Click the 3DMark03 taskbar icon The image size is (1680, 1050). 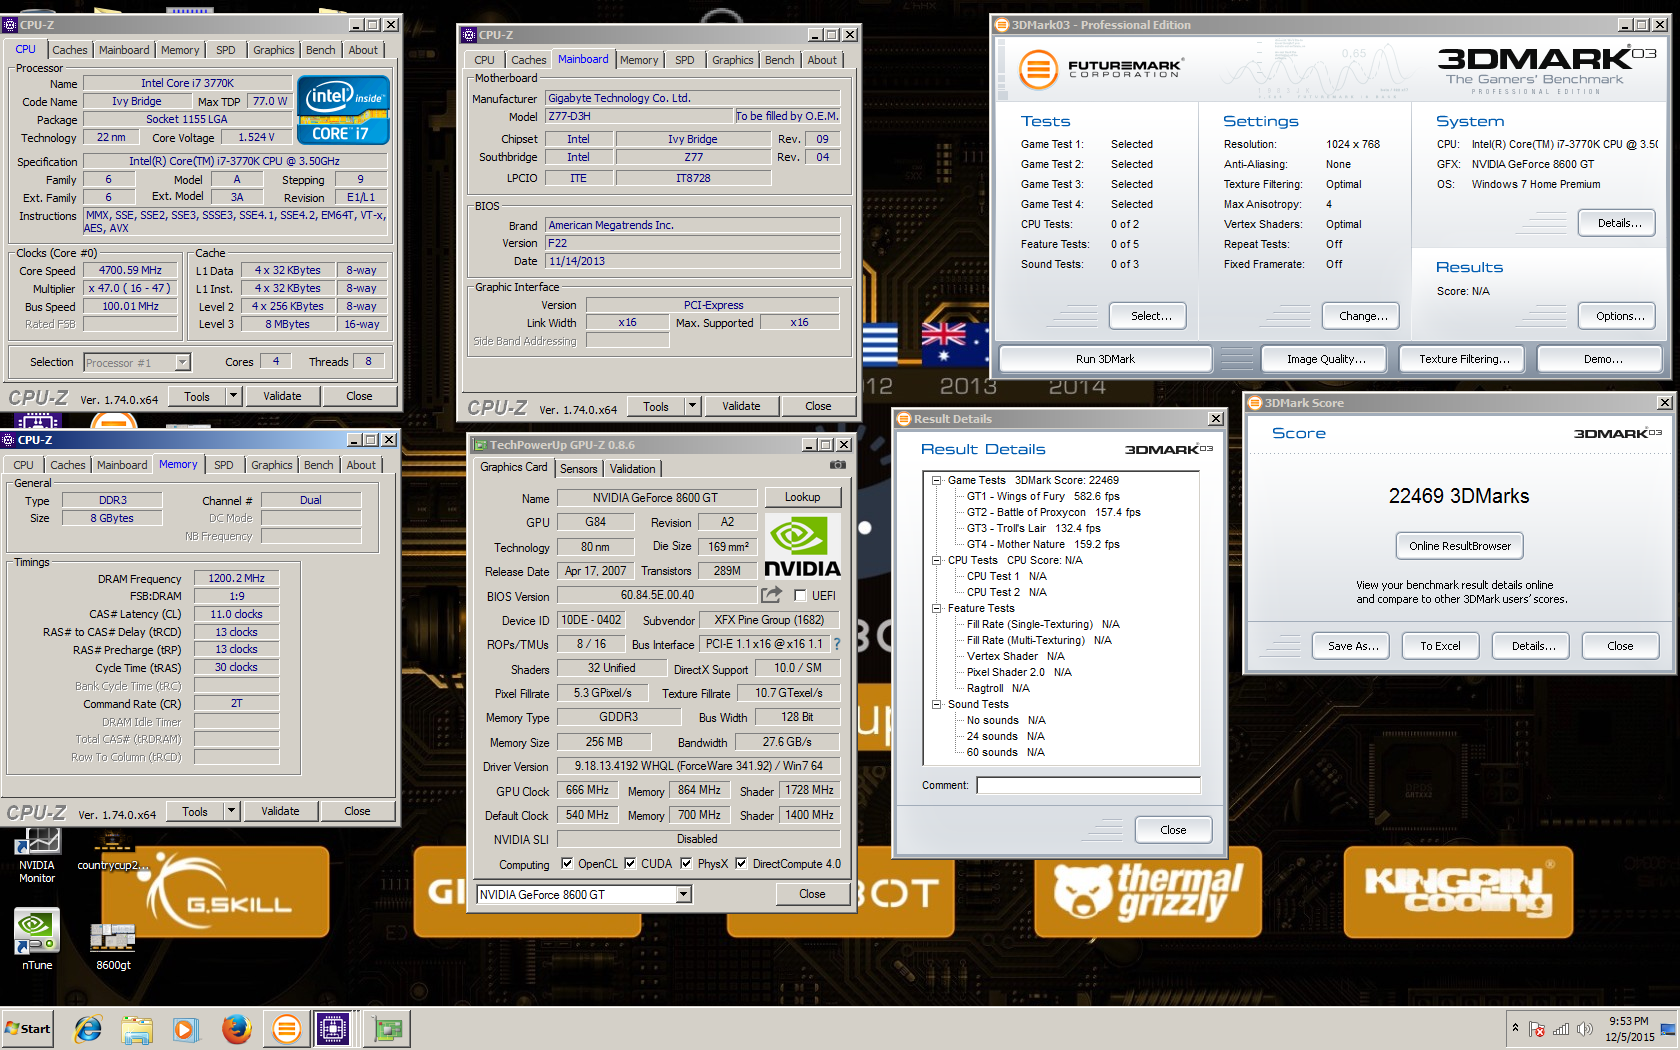tap(286, 1029)
